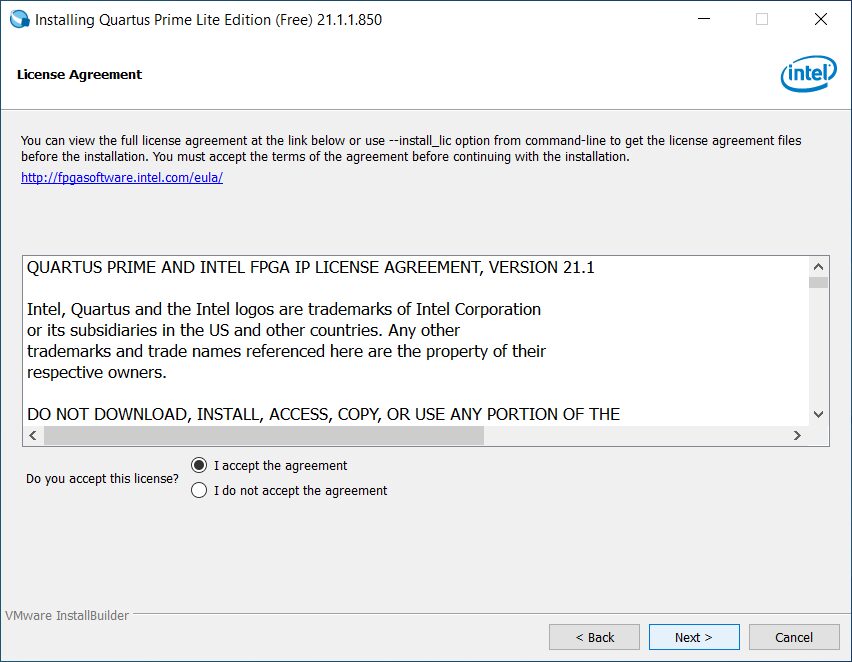Click the "VMware InstallBuilder" label
The width and height of the screenshot is (852, 662).
(67, 615)
